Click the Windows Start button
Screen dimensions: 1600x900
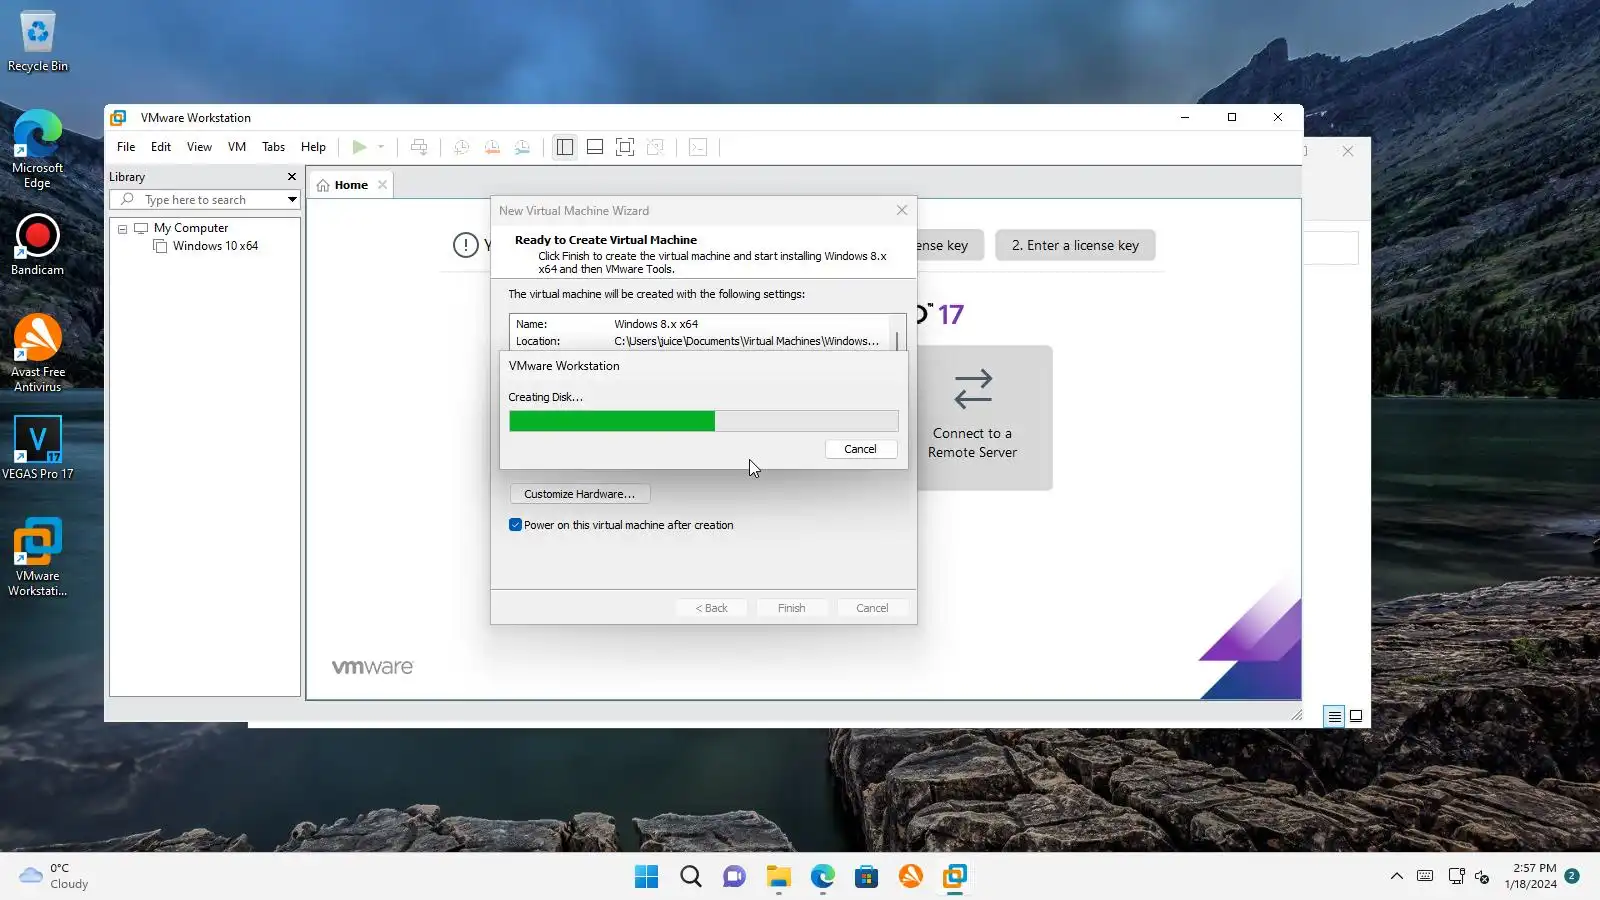pyautogui.click(x=647, y=877)
